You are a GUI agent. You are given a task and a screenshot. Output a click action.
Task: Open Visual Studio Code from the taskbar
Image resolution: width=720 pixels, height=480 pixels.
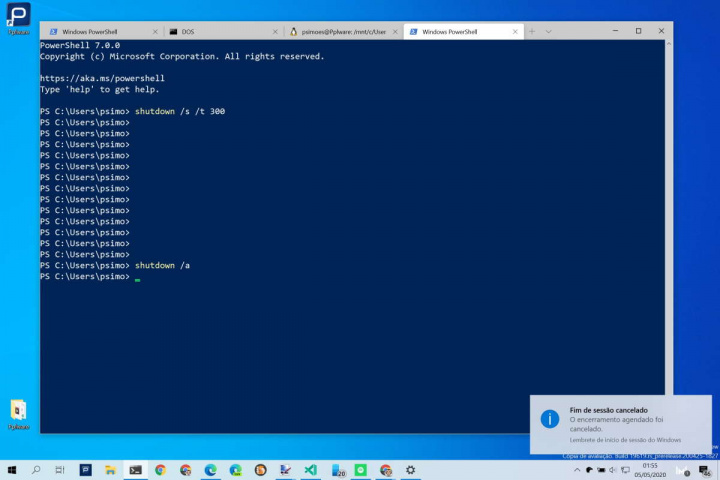(311, 469)
